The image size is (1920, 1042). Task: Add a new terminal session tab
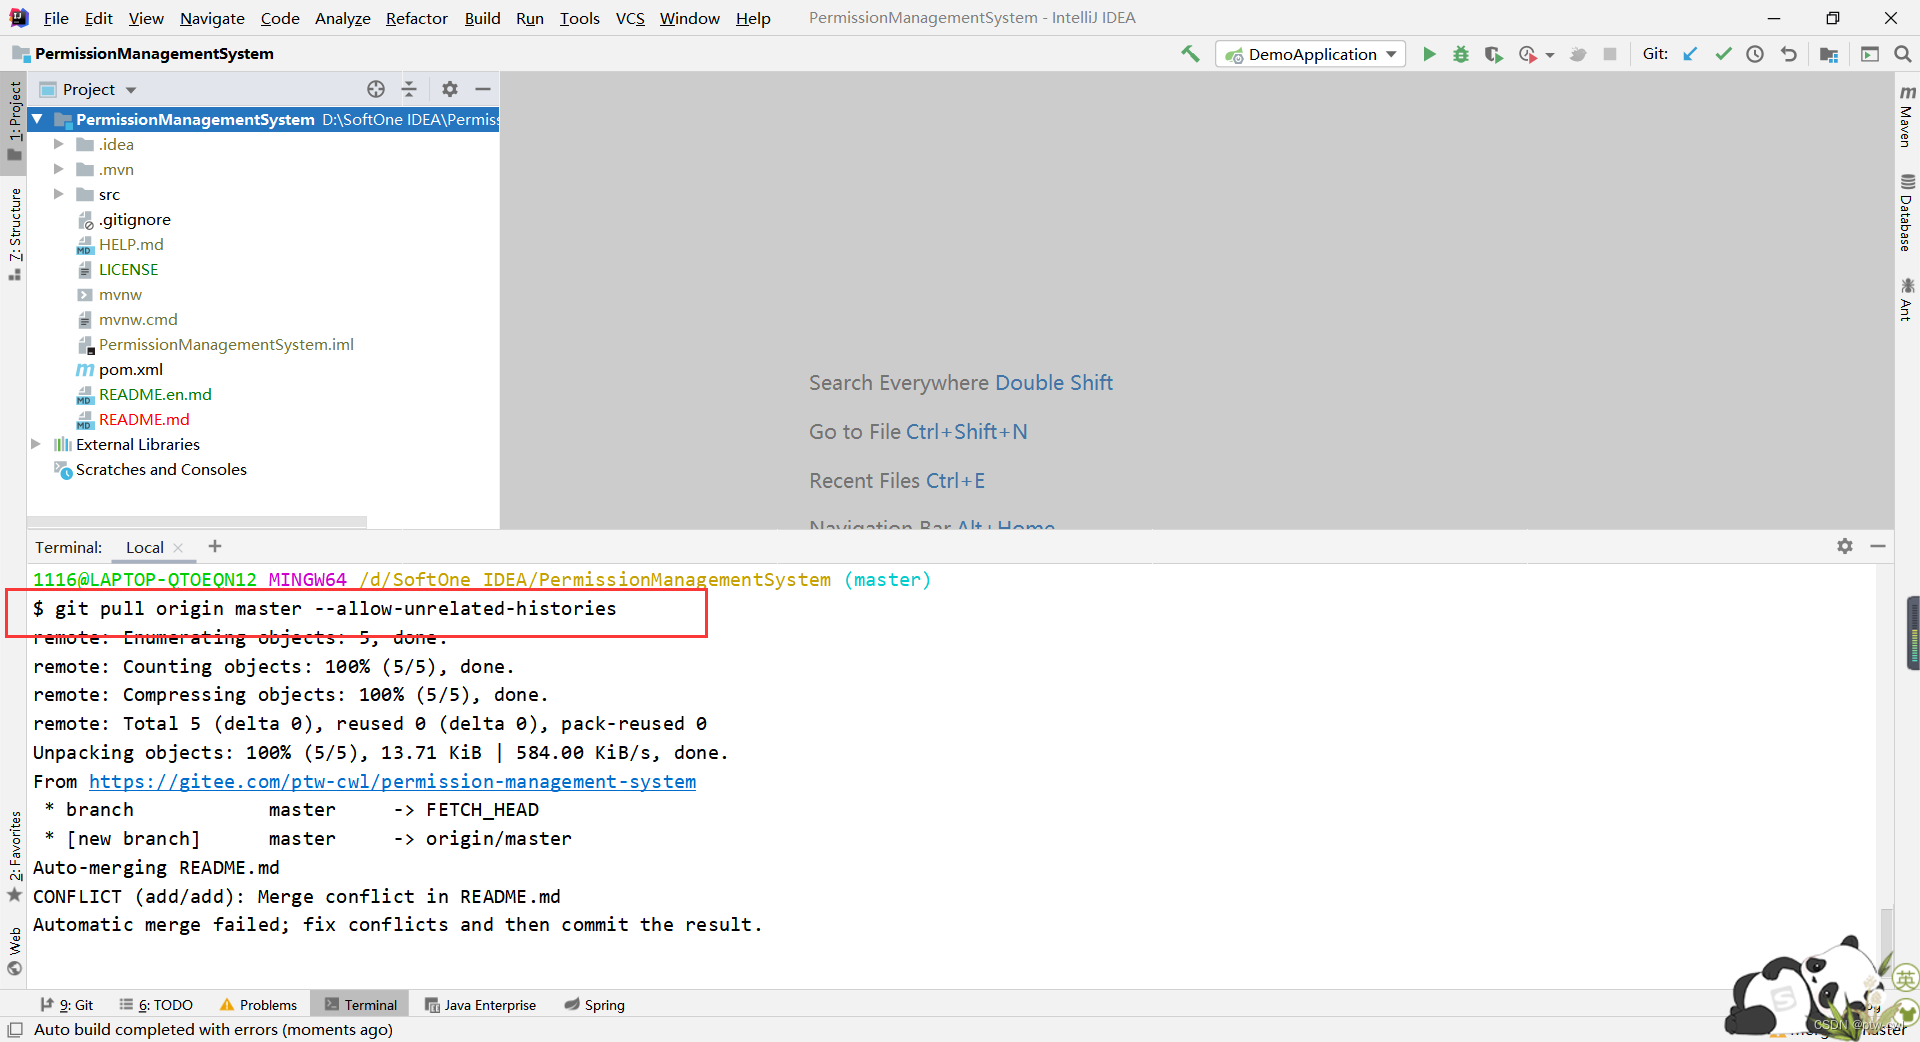(215, 546)
